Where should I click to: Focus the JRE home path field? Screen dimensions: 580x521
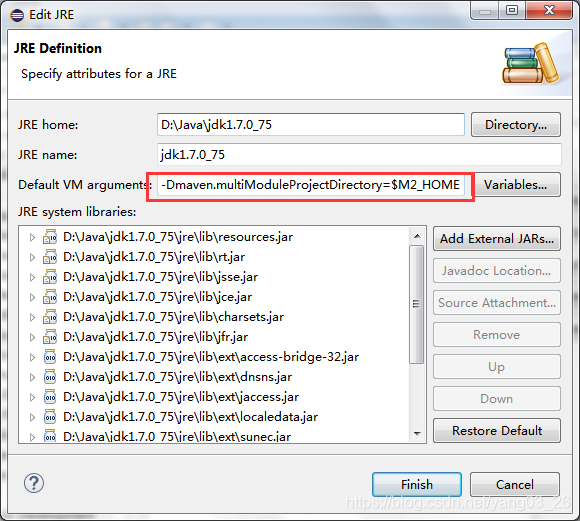click(x=311, y=125)
